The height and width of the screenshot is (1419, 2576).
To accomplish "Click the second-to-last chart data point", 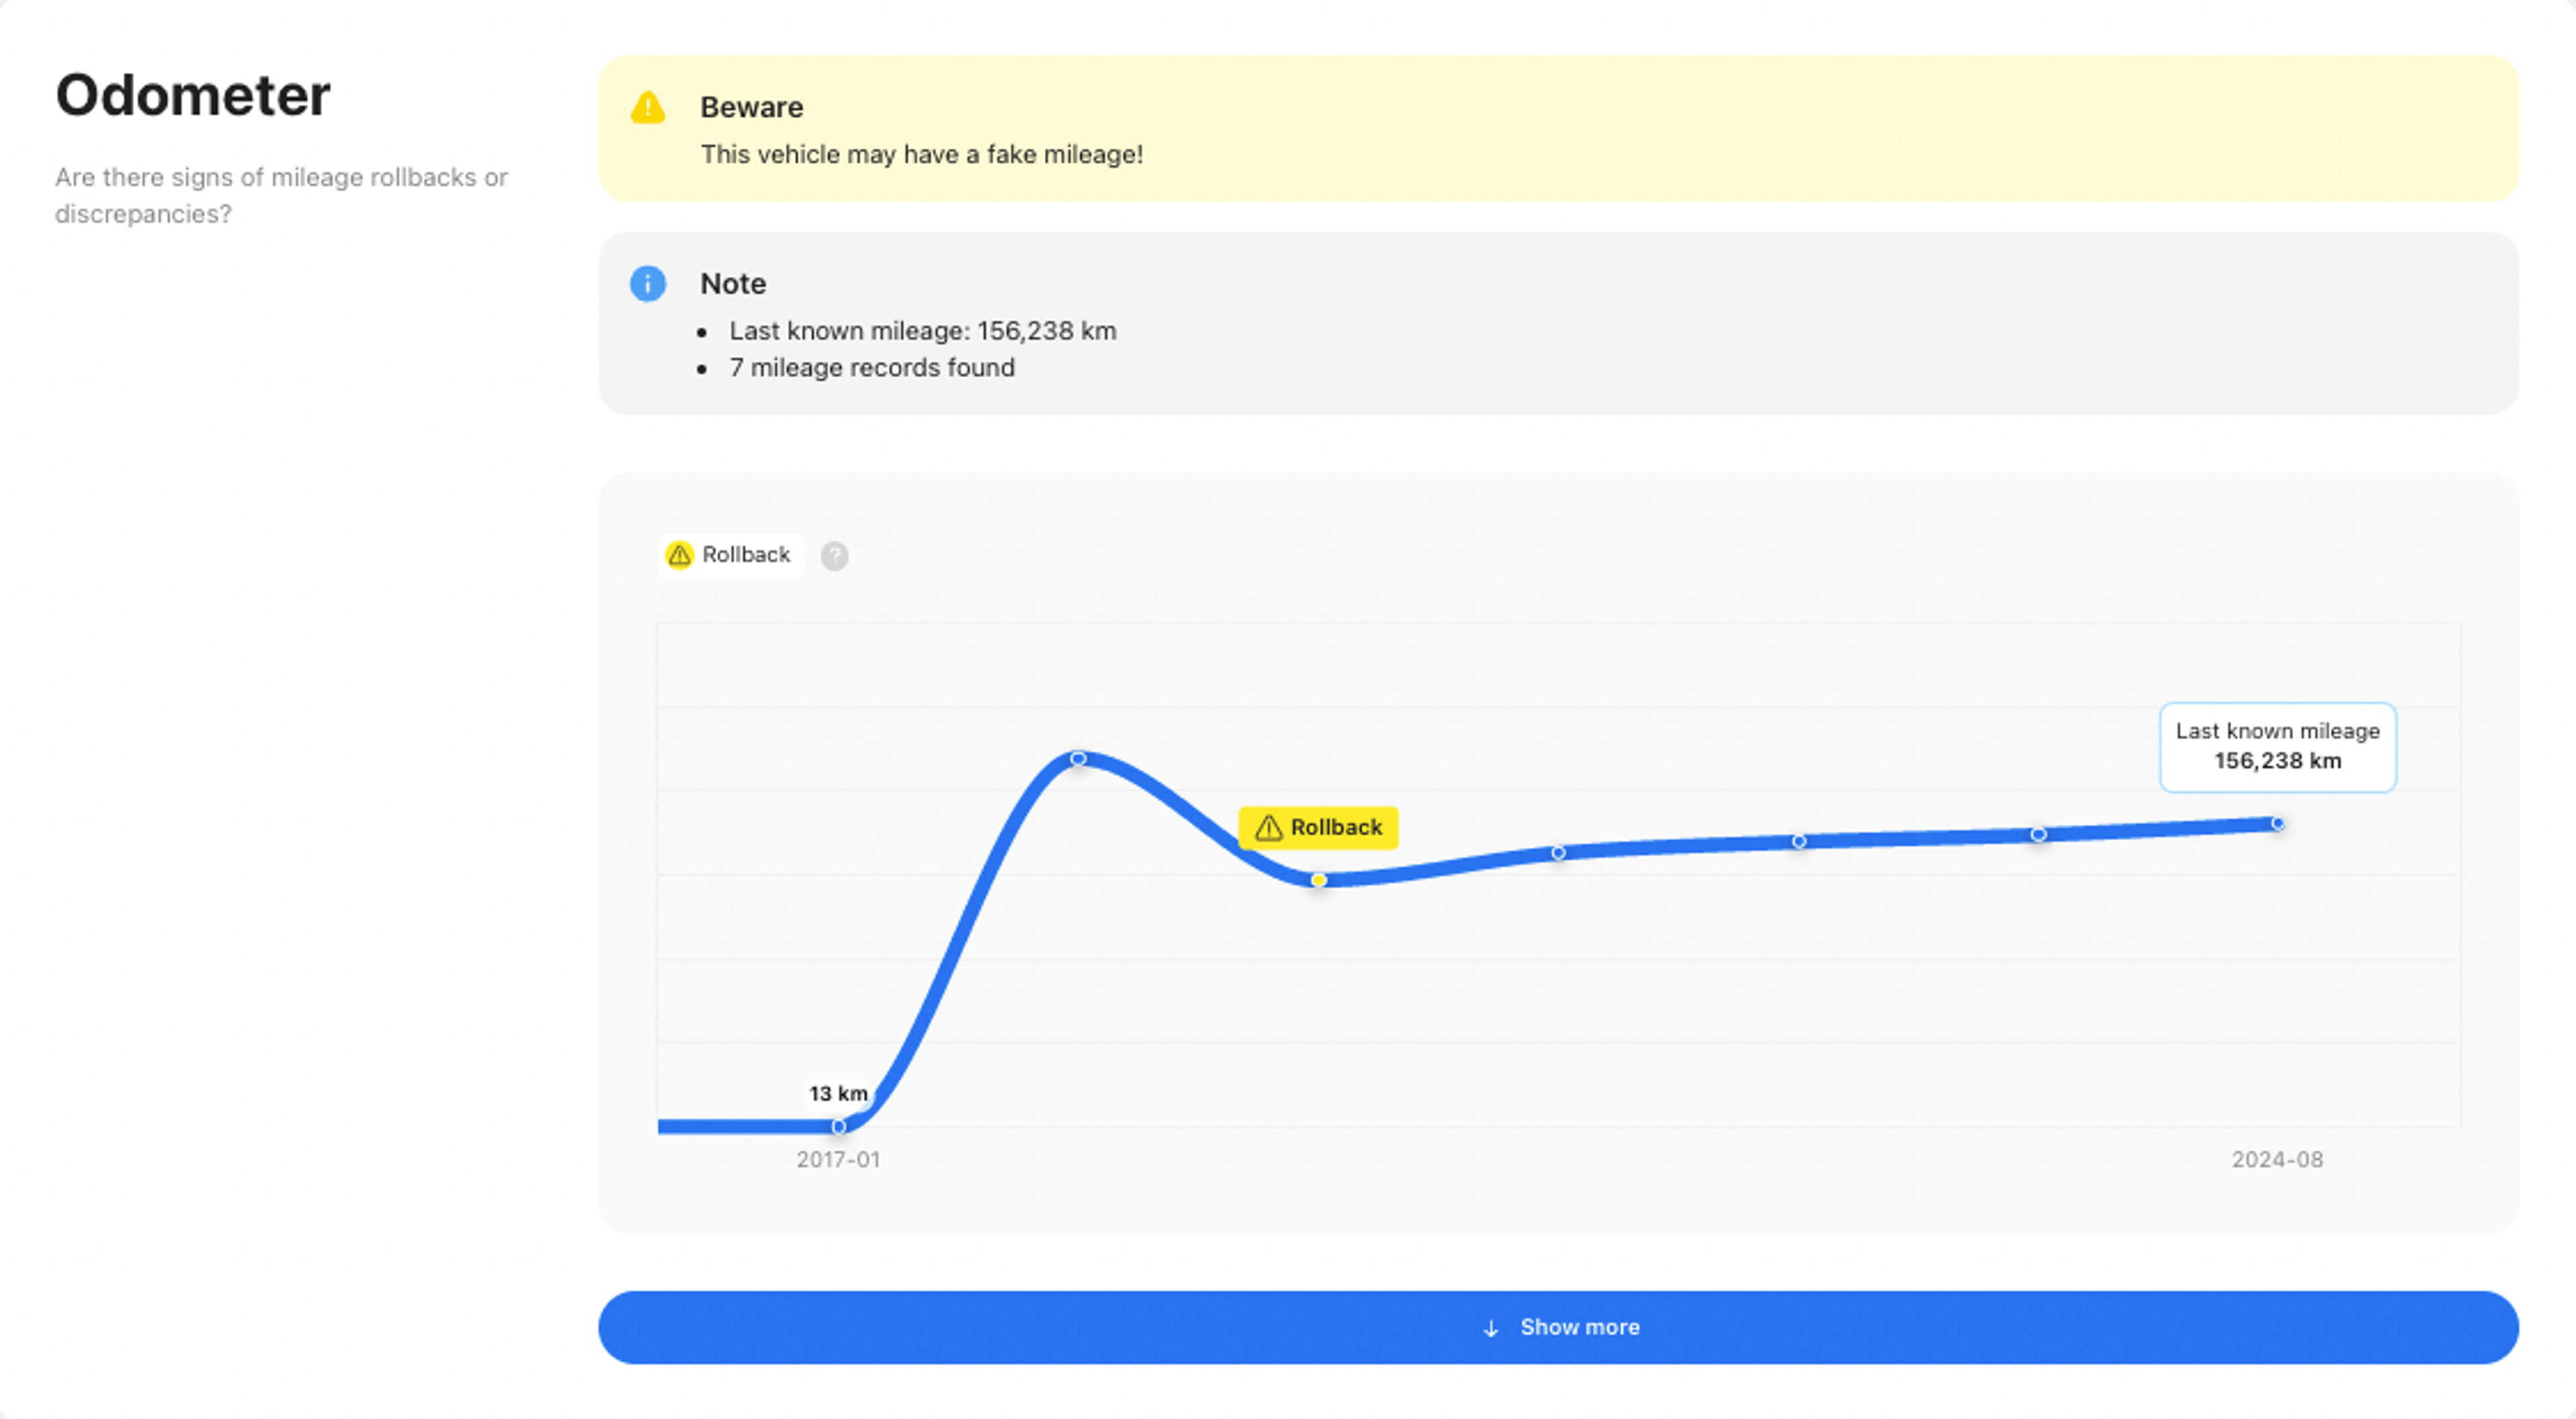I will [x=2038, y=834].
